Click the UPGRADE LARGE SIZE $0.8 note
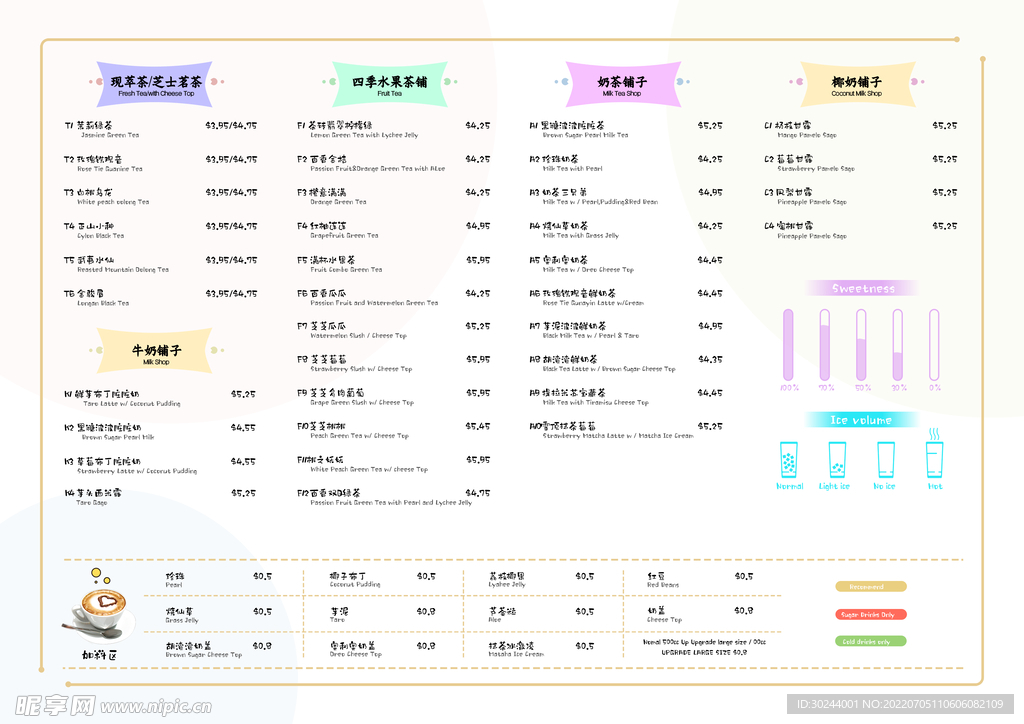The width and height of the screenshot is (1024, 724). tap(704, 652)
